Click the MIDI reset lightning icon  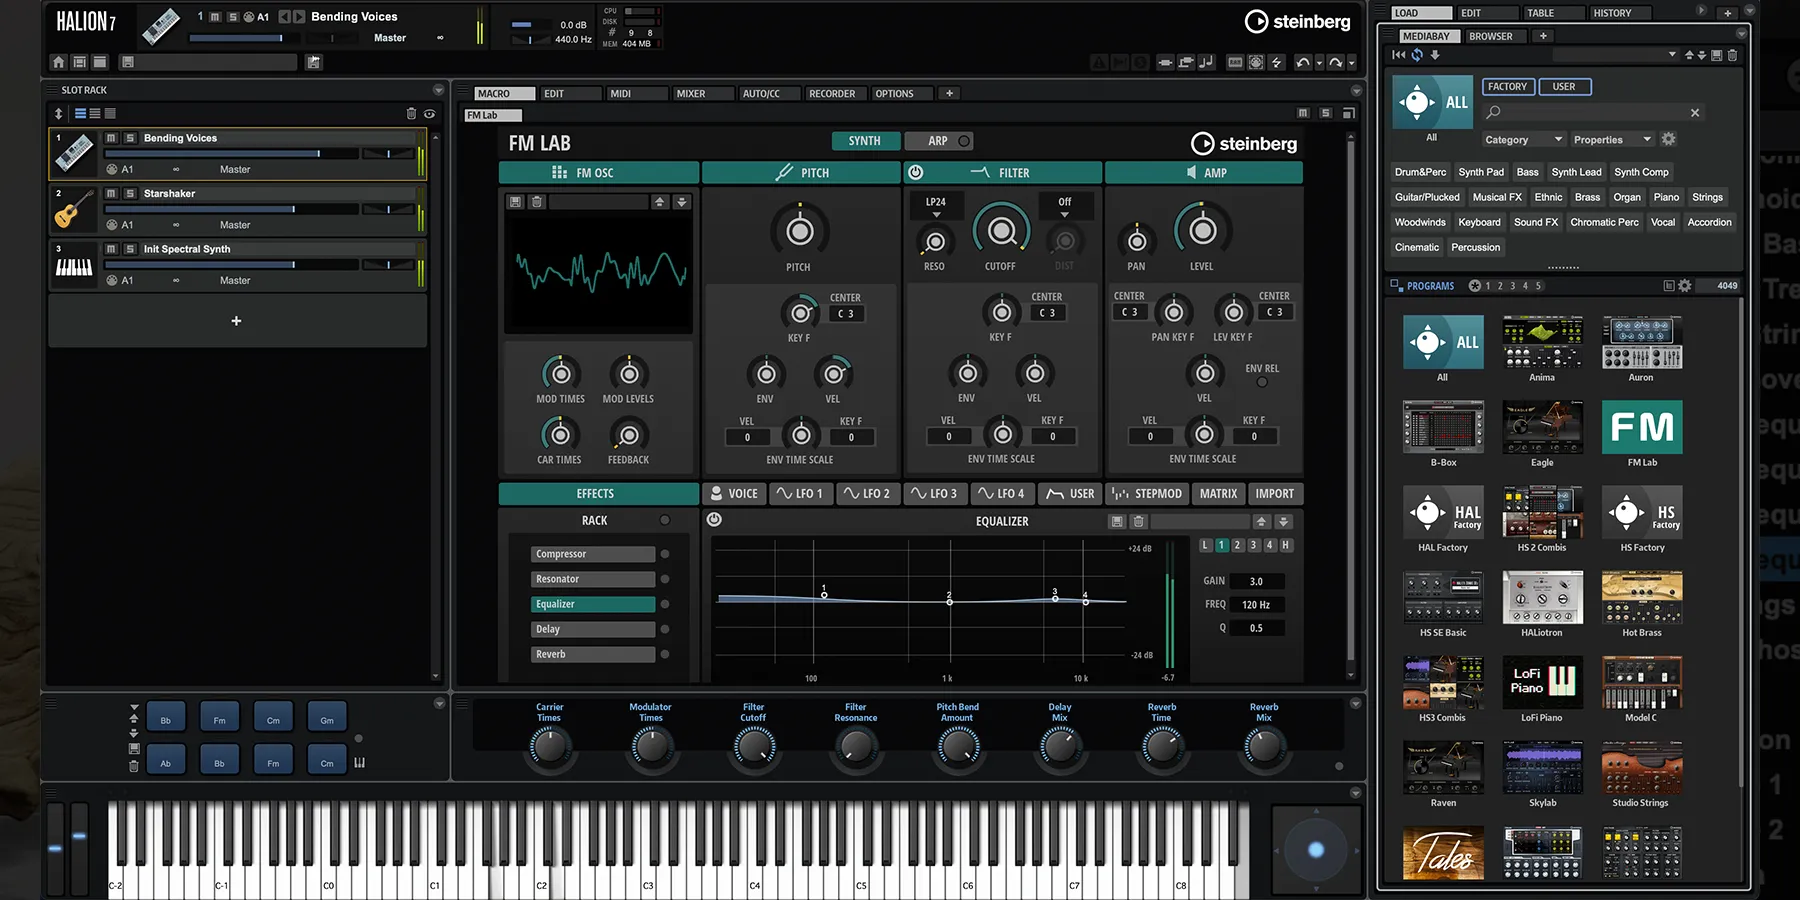pyautogui.click(x=1277, y=62)
